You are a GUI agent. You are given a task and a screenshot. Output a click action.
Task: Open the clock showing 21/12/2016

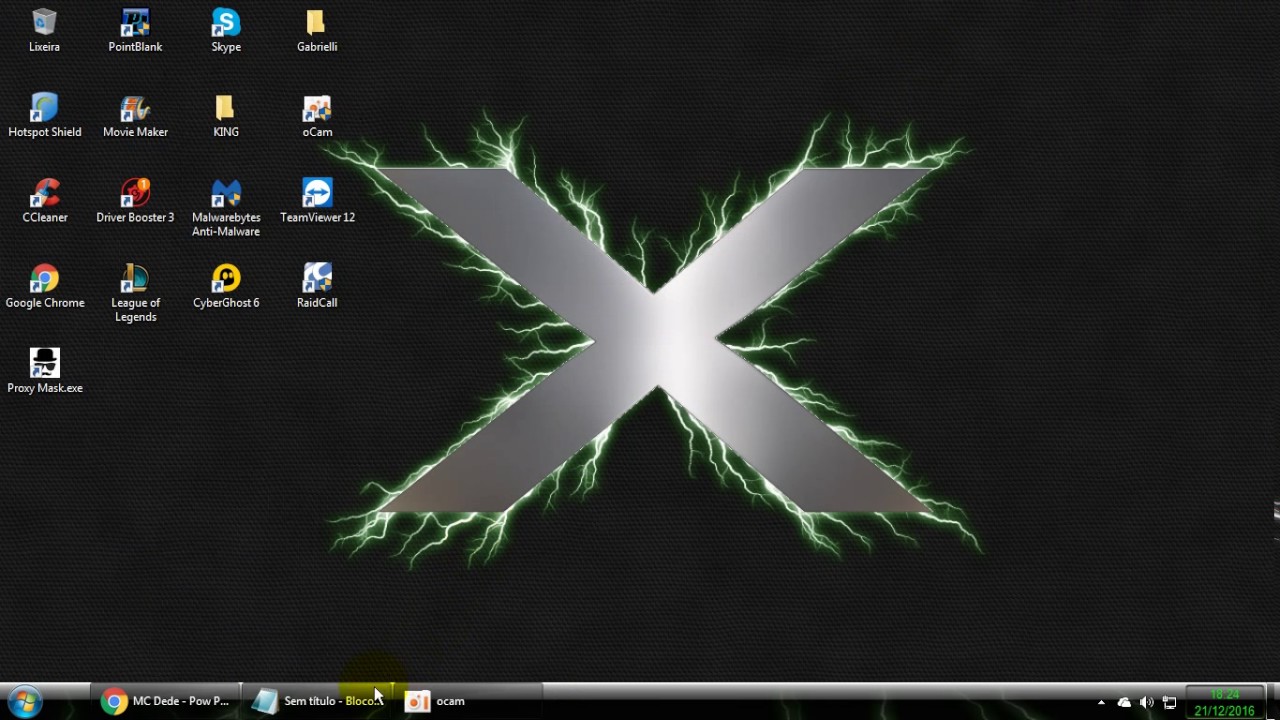(1224, 702)
